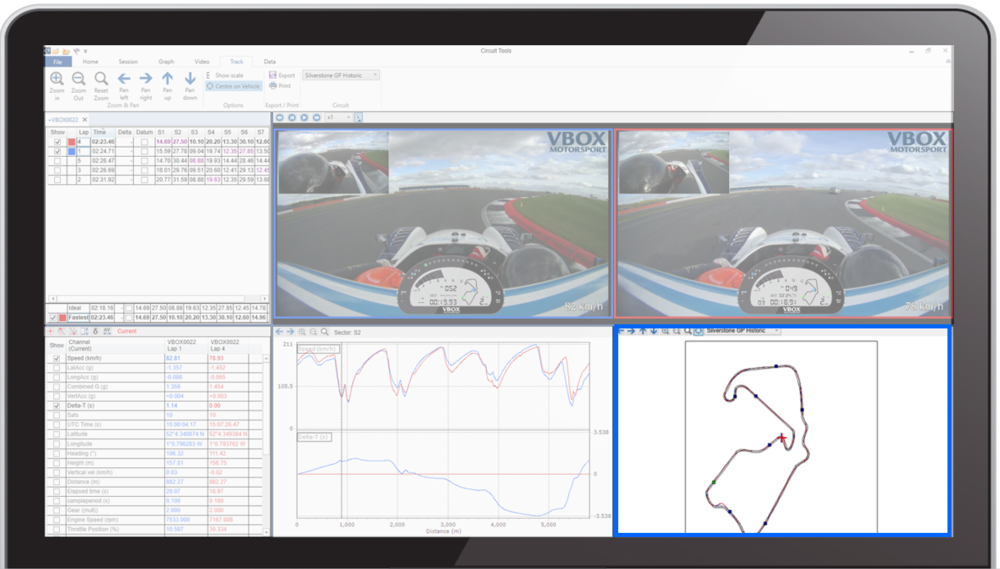Click the AV average icon in channel toolbar
This screenshot has height=569, width=1000.
click(x=107, y=332)
